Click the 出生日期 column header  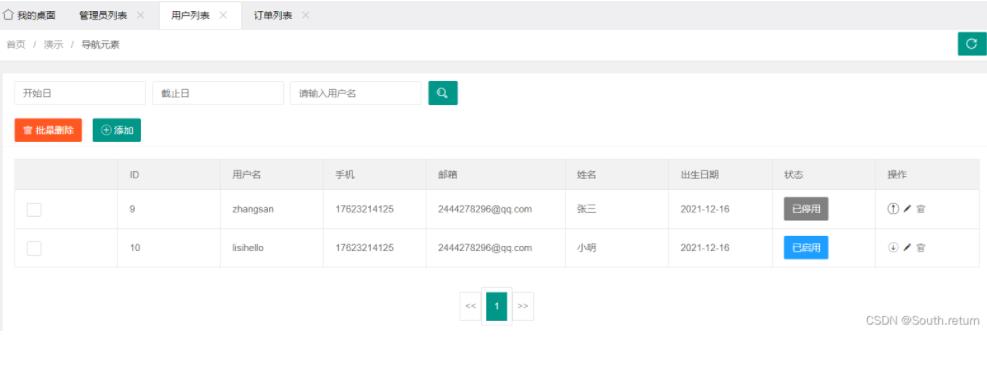[x=699, y=175]
